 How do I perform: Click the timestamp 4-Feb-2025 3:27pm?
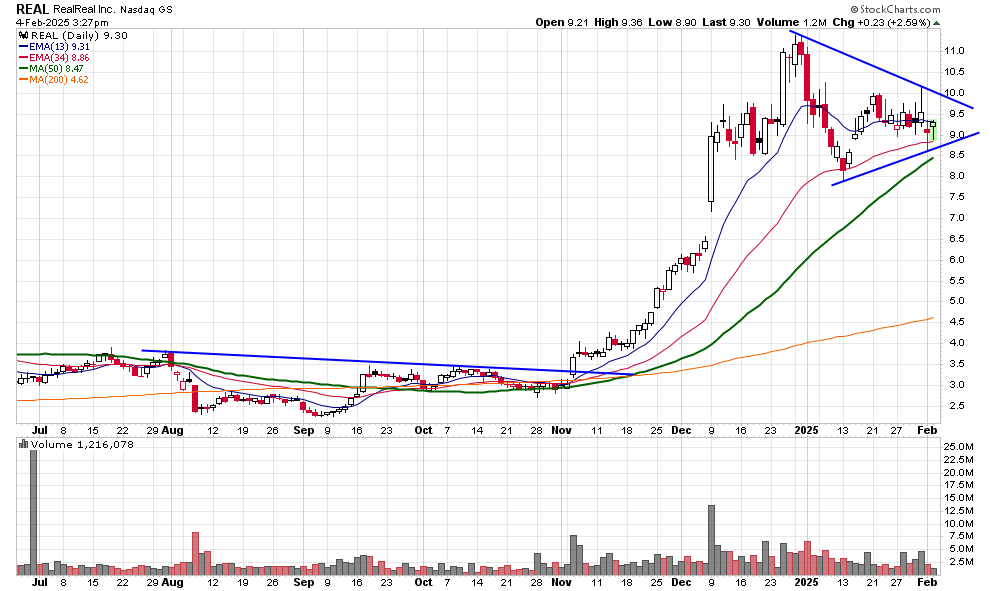[62, 23]
